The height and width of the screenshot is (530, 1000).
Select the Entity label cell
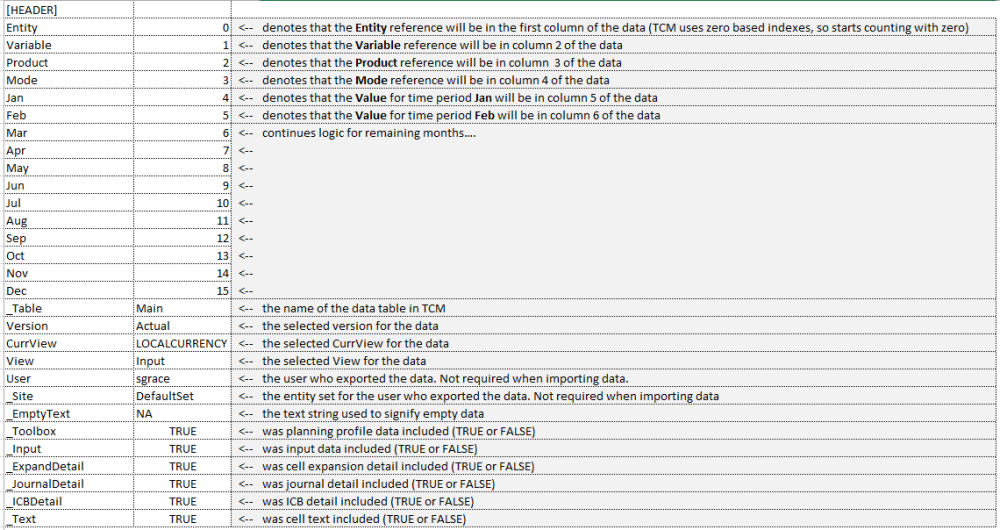68,27
